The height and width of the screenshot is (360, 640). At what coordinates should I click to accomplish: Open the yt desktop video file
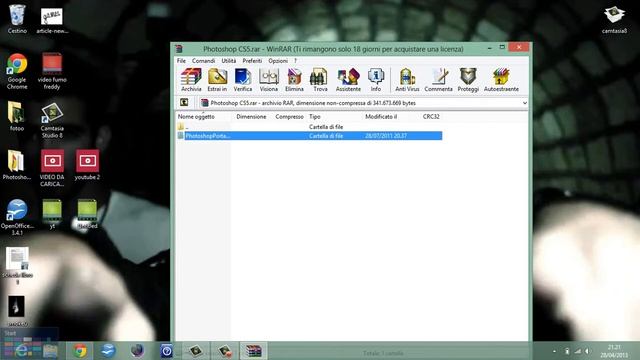(x=52, y=214)
